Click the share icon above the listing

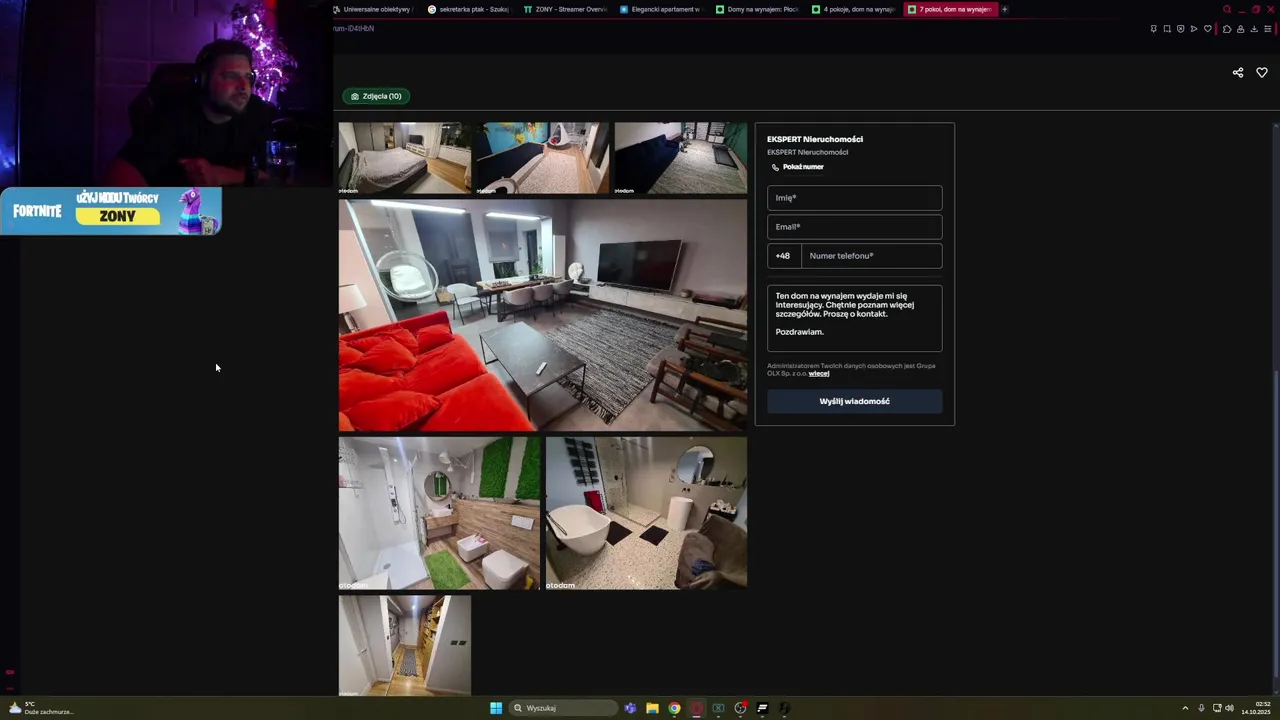(x=1238, y=73)
